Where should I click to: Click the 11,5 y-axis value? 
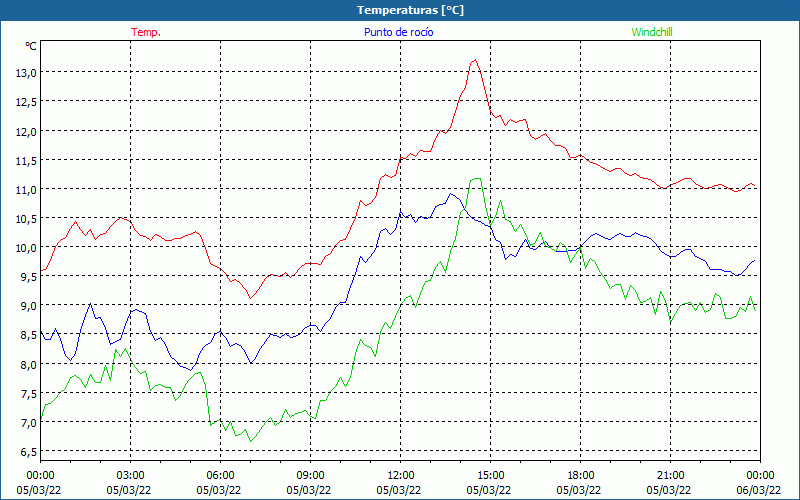click(x=26, y=161)
